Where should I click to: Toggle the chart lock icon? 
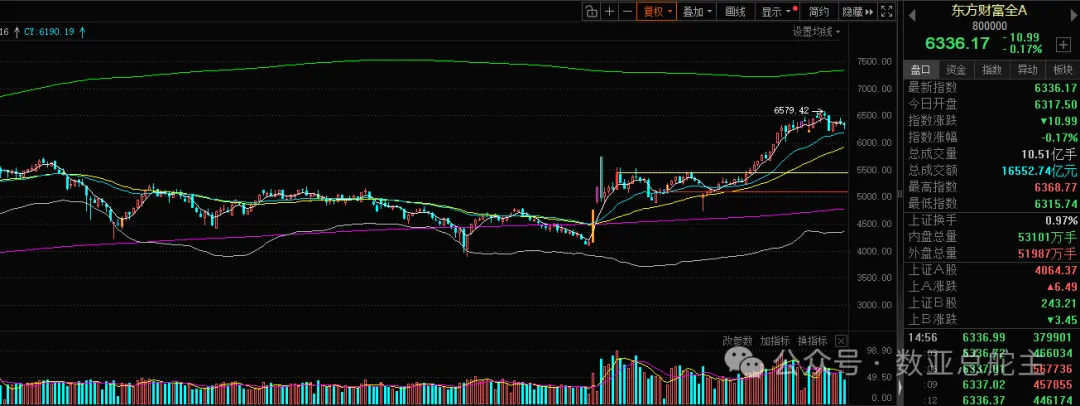coord(591,11)
